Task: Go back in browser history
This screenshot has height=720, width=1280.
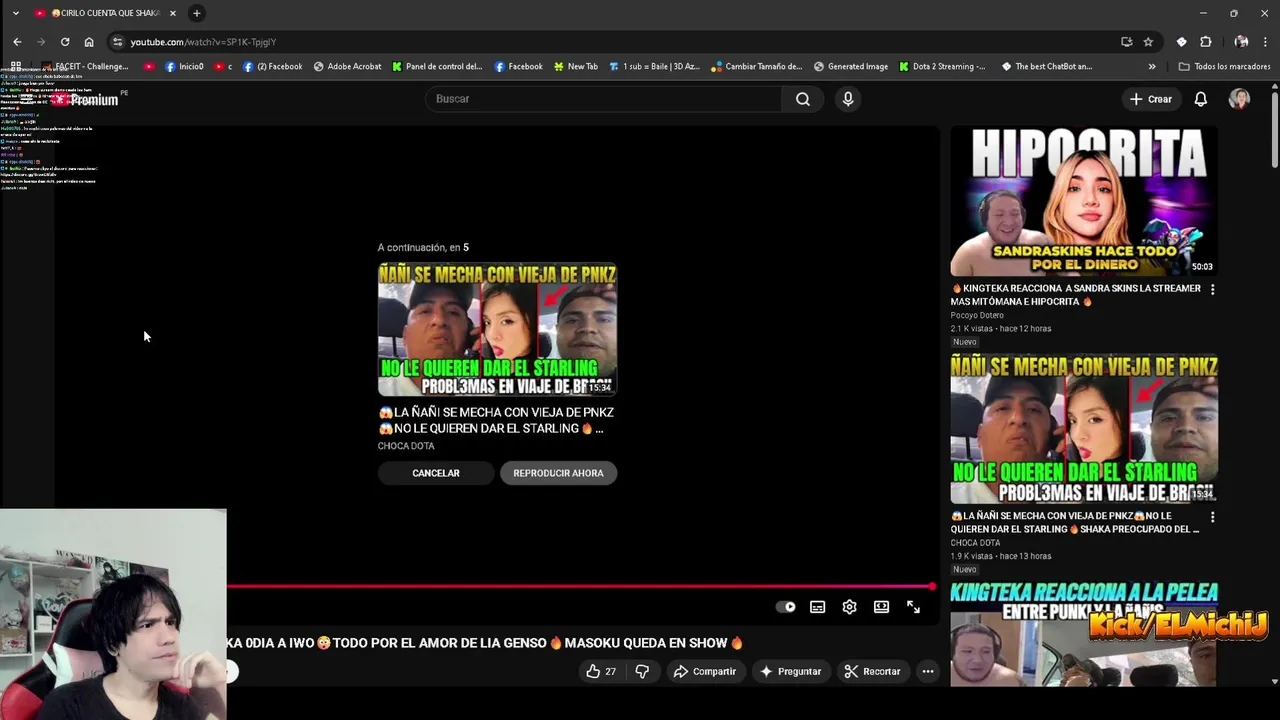Action: (17, 42)
